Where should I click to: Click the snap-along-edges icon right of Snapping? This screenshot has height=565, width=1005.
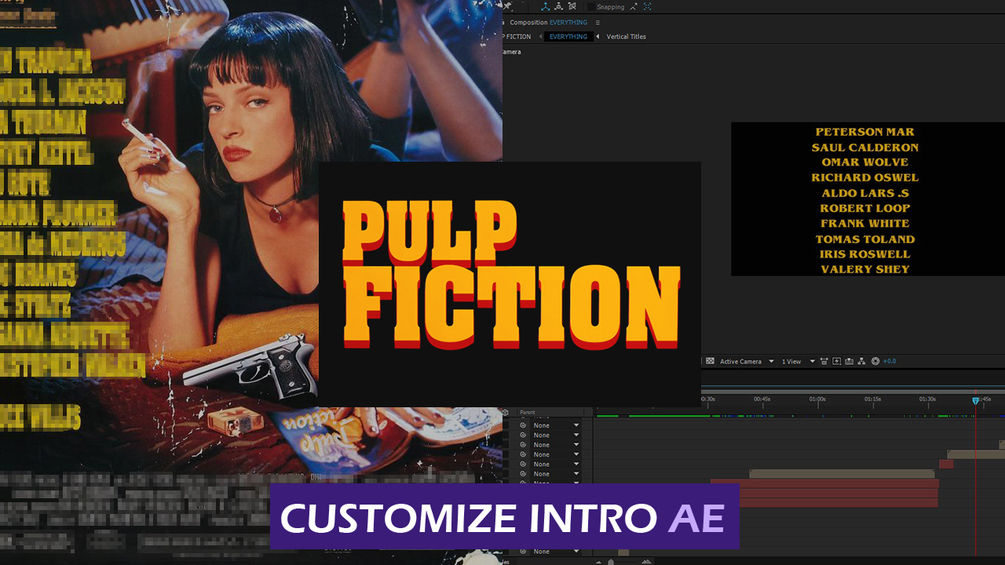click(x=634, y=6)
